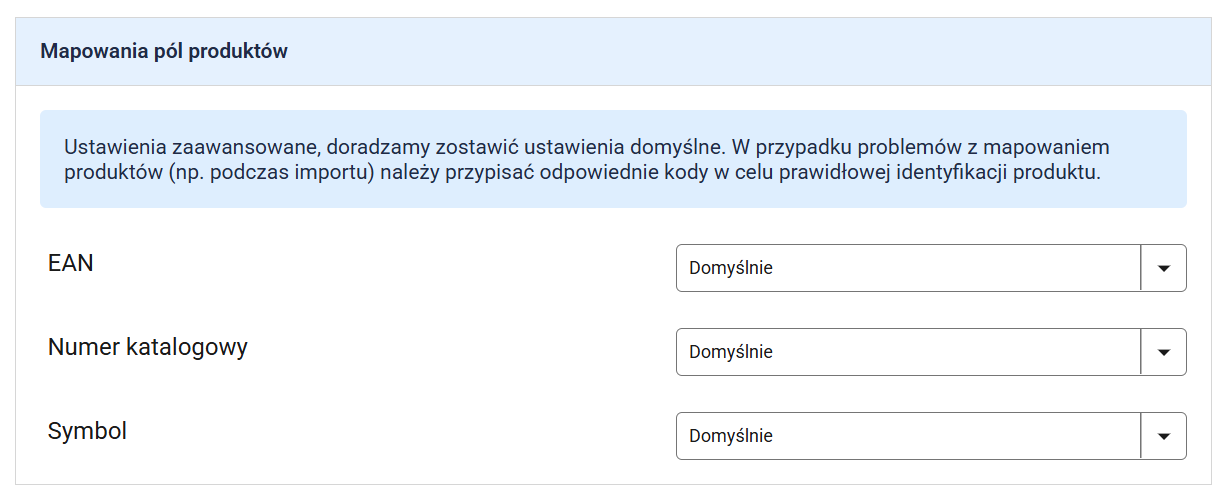Select the 'Domyślnie' value in EAN field
The height and width of the screenshot is (500, 1228).
pyautogui.click(x=731, y=268)
